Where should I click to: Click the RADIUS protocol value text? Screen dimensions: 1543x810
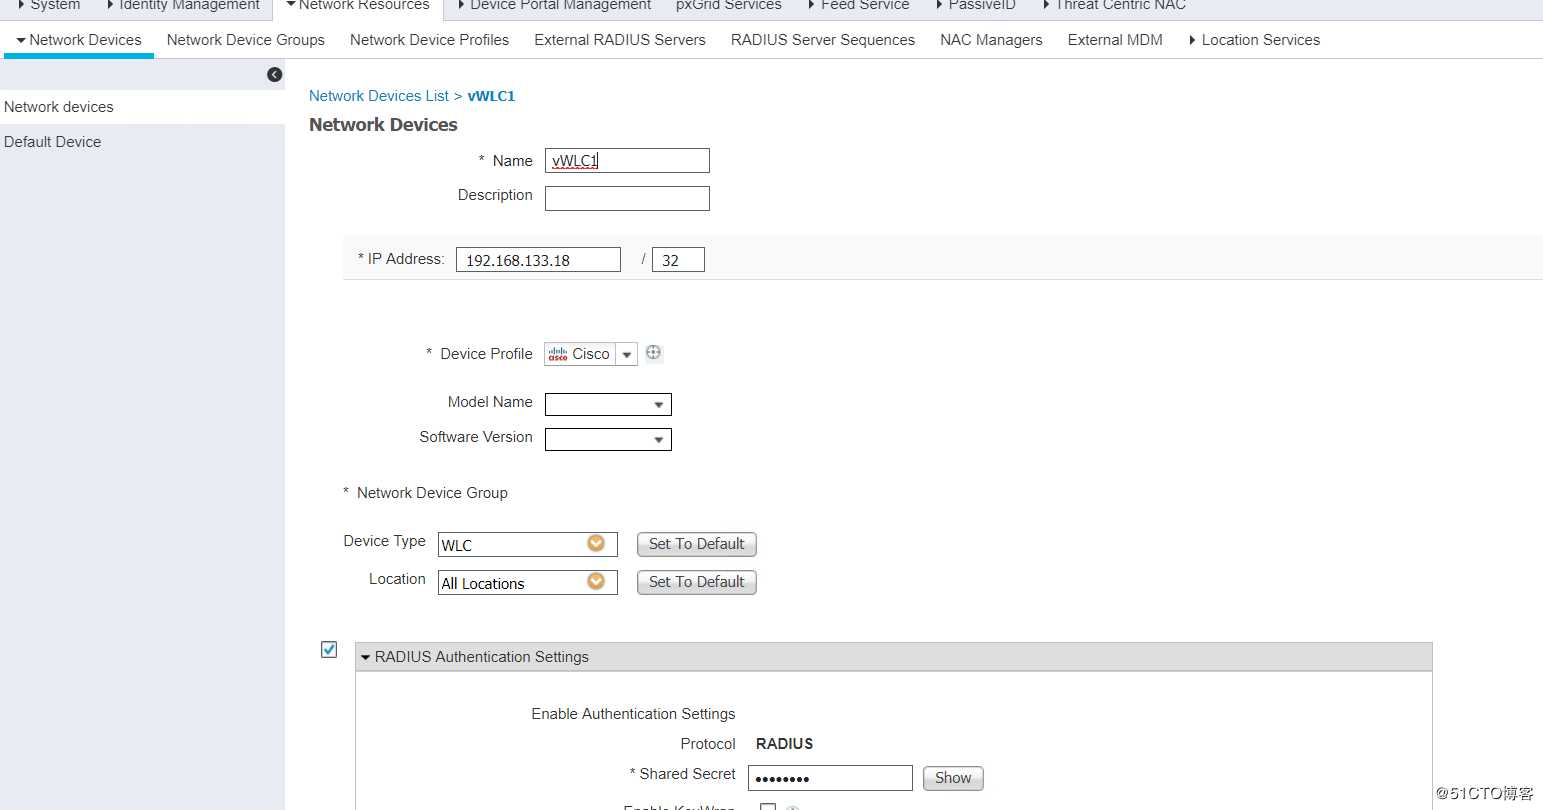pos(784,744)
